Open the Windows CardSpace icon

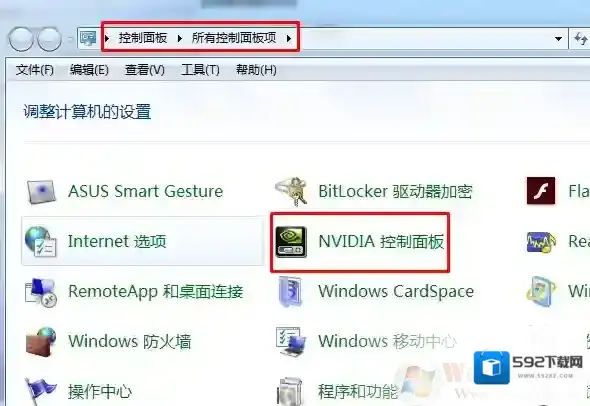[x=290, y=292]
